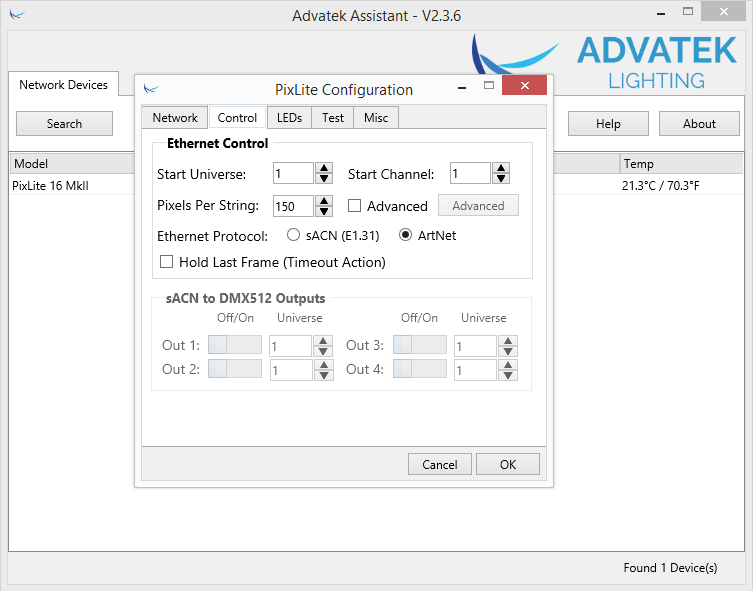Decrease the Start Channel value
The width and height of the screenshot is (753, 591).
pos(501,179)
